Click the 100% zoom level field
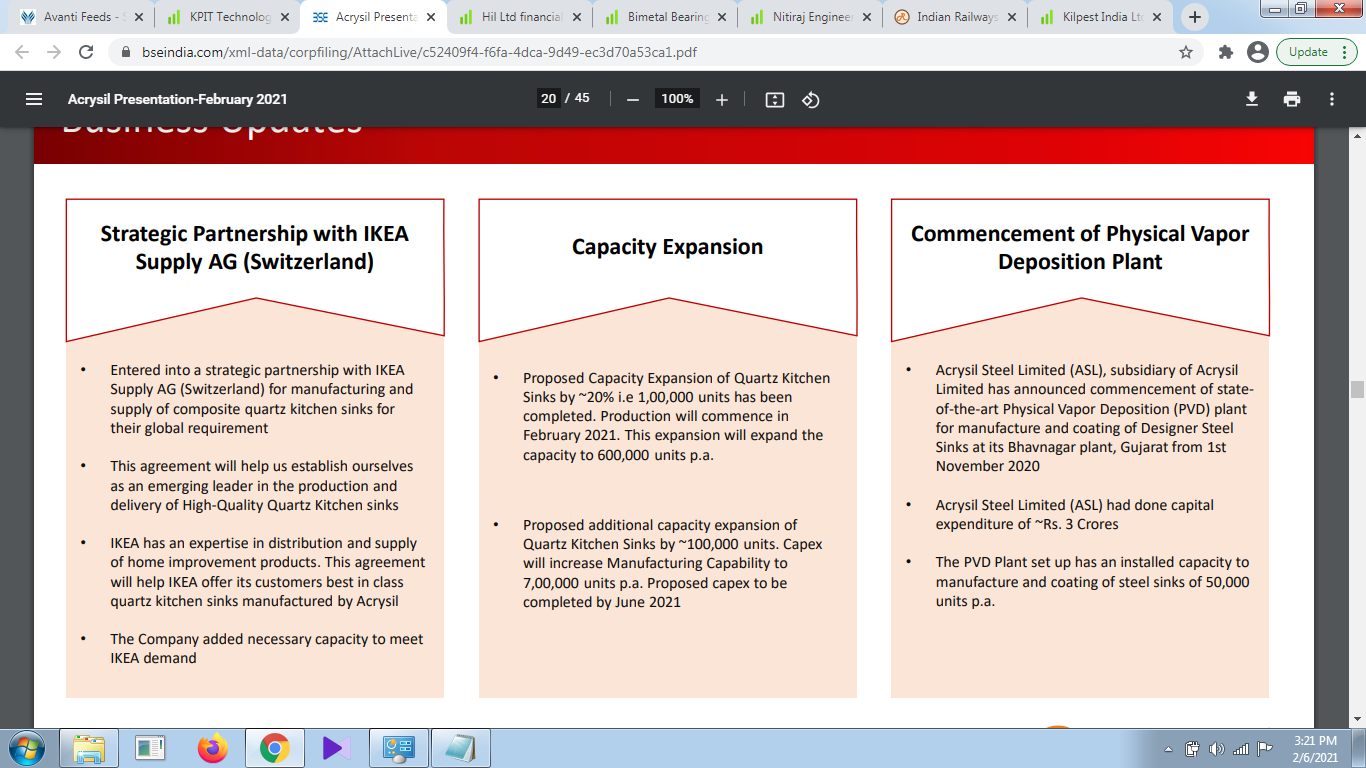1366x768 pixels. [677, 98]
